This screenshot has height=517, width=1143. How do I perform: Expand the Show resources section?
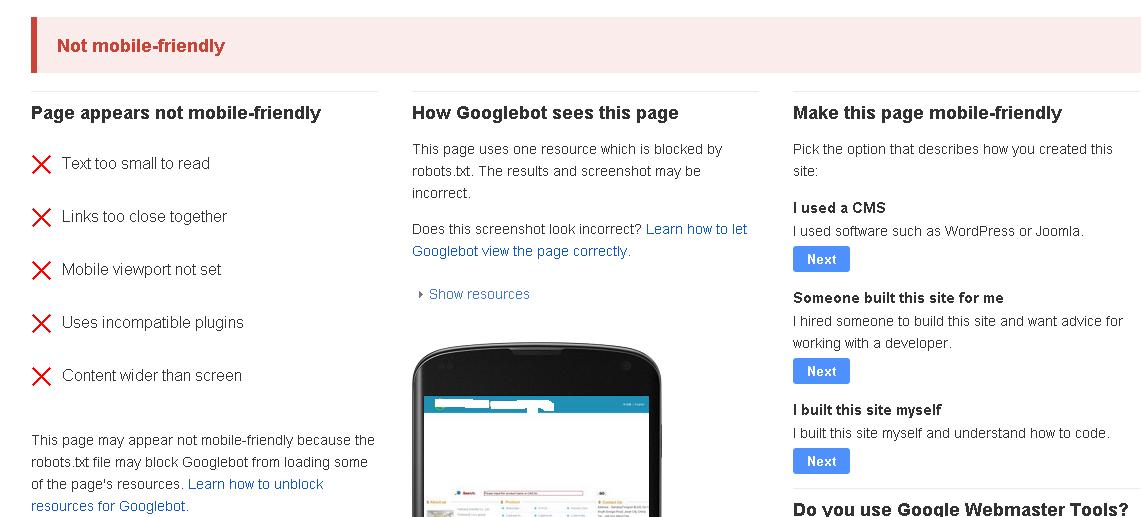(479, 294)
